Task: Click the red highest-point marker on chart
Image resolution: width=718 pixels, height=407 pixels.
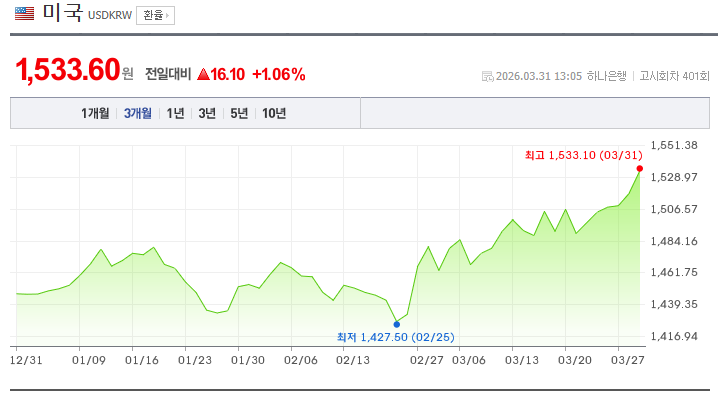Action: pyautogui.click(x=640, y=168)
